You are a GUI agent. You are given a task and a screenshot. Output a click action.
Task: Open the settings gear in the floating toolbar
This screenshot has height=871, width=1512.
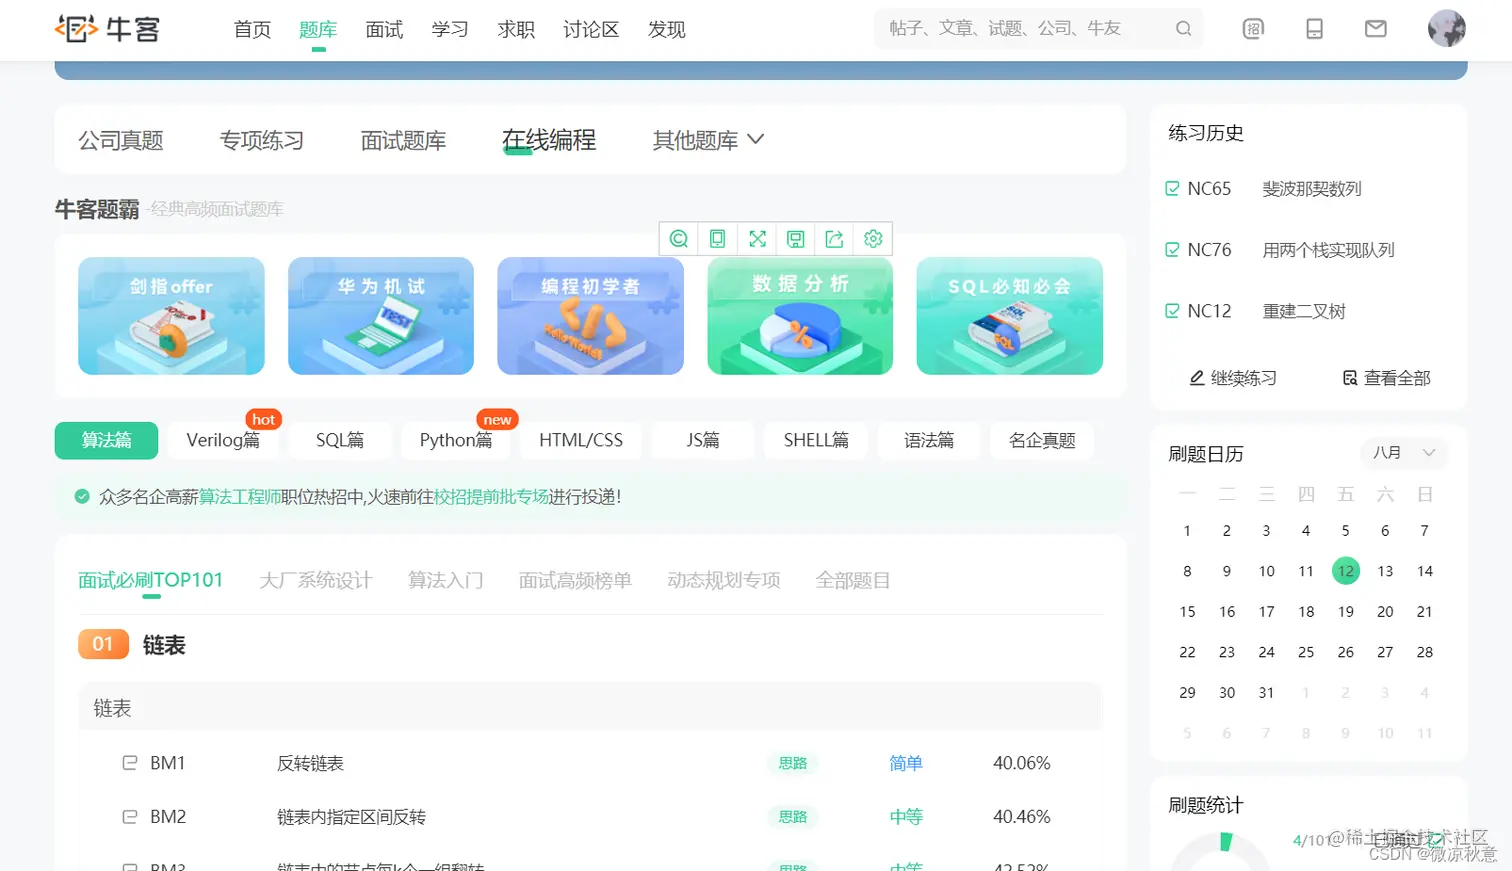coord(872,239)
